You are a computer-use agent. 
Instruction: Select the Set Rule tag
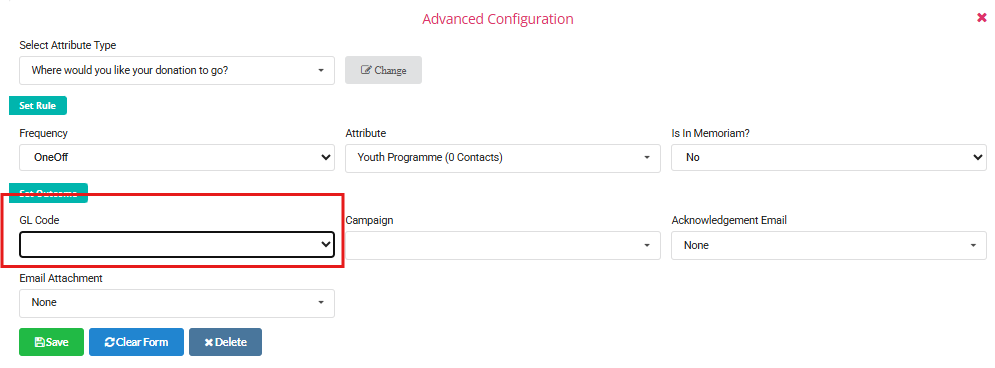[x=37, y=106]
